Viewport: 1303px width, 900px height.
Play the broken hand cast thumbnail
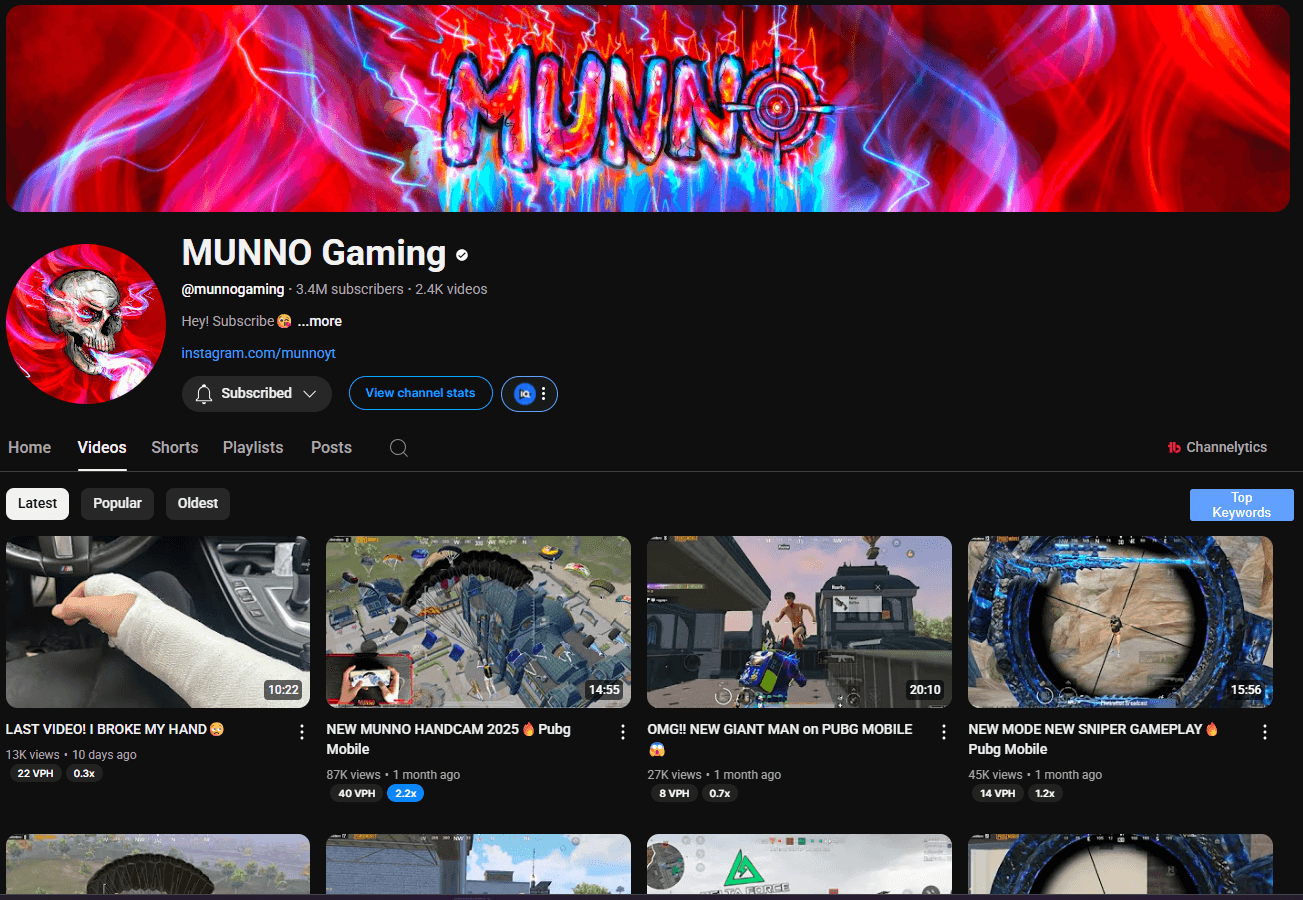(x=158, y=622)
